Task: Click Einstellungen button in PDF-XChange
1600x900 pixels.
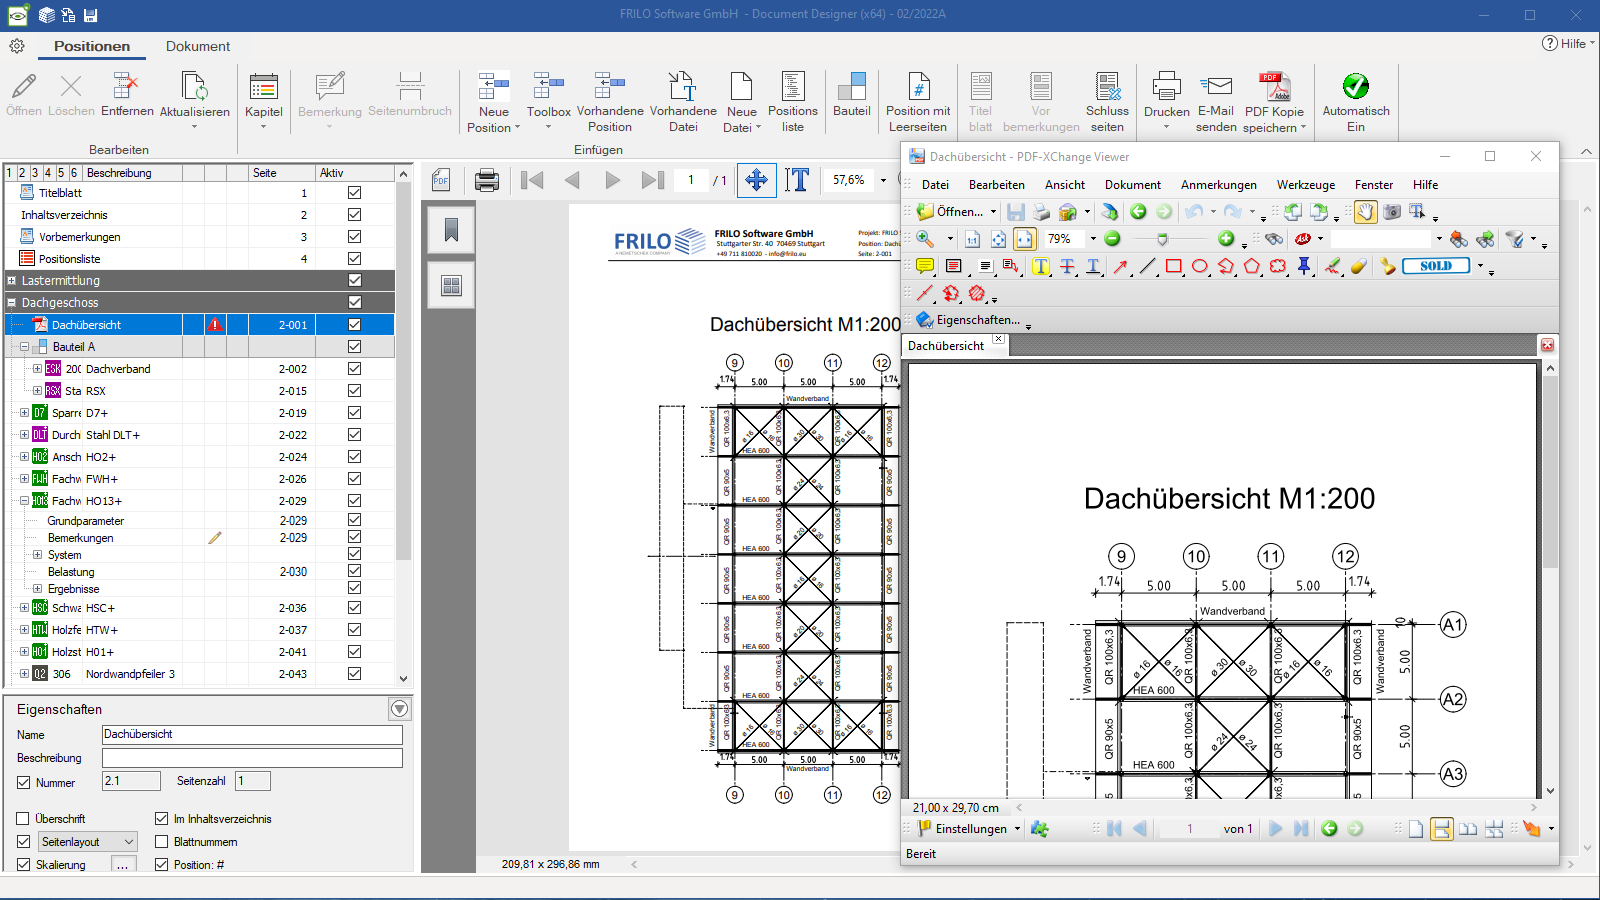Action: point(962,829)
